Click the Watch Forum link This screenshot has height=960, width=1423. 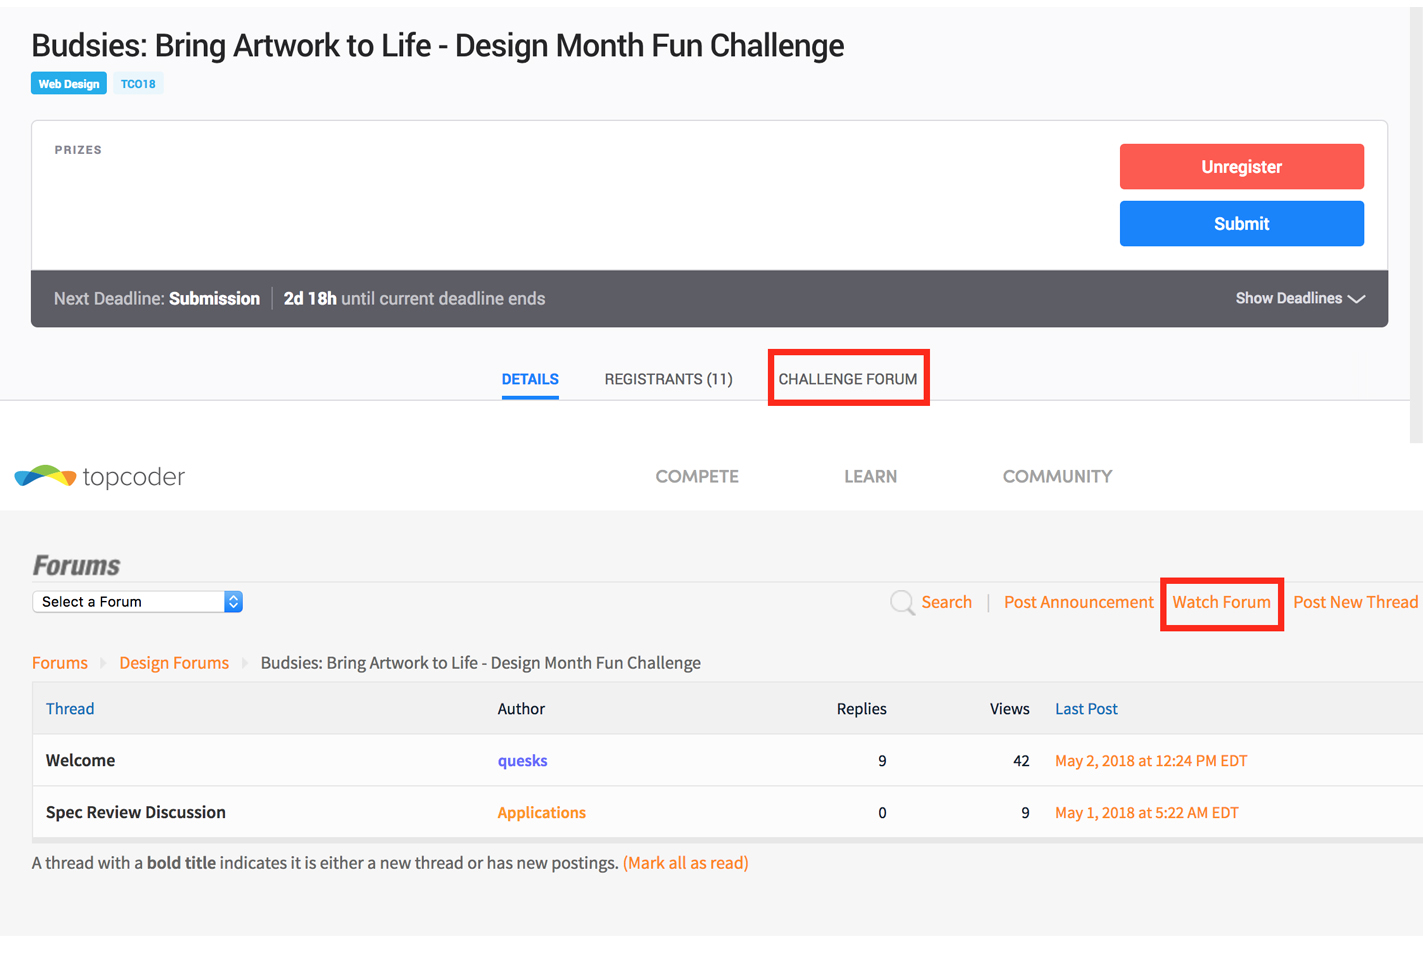pyautogui.click(x=1221, y=602)
